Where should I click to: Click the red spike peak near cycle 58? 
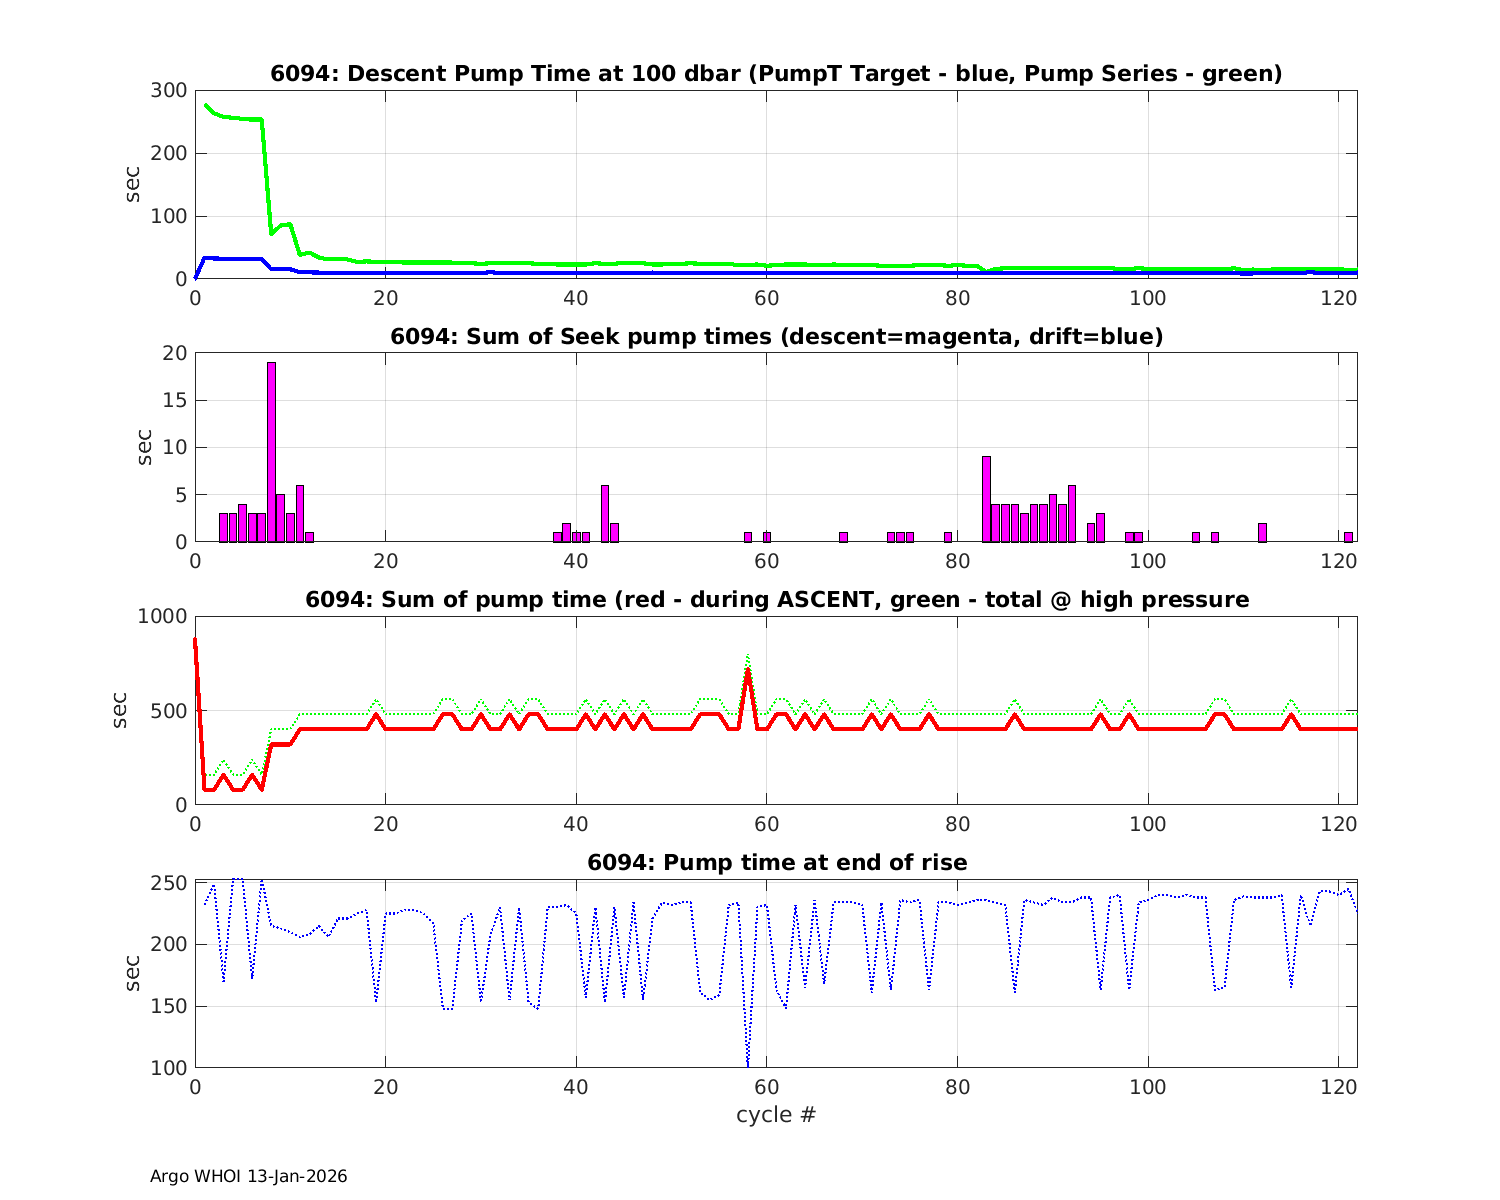point(747,671)
